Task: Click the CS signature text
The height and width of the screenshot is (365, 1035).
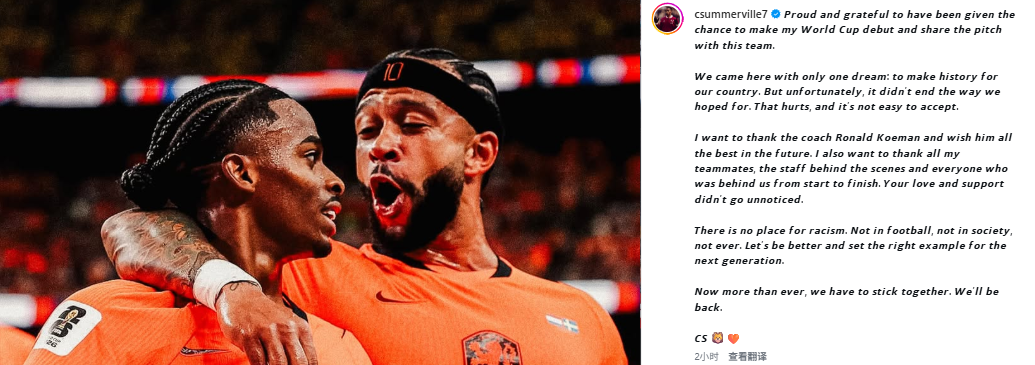Action: 700,339
